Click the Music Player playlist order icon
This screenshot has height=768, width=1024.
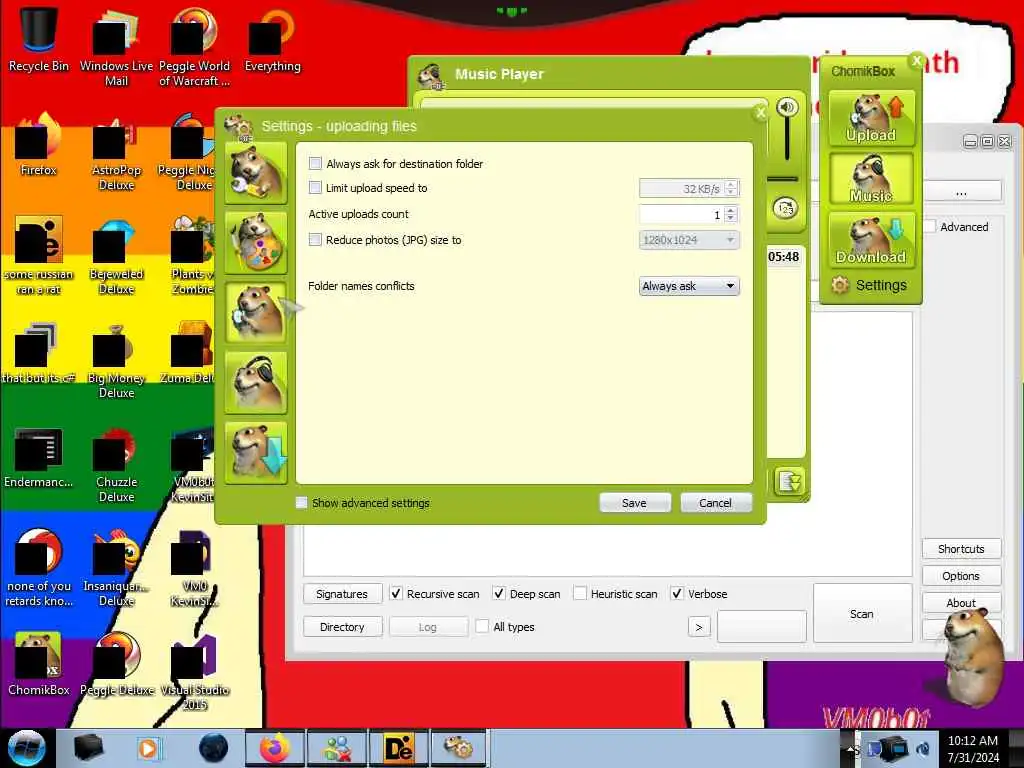[786, 208]
